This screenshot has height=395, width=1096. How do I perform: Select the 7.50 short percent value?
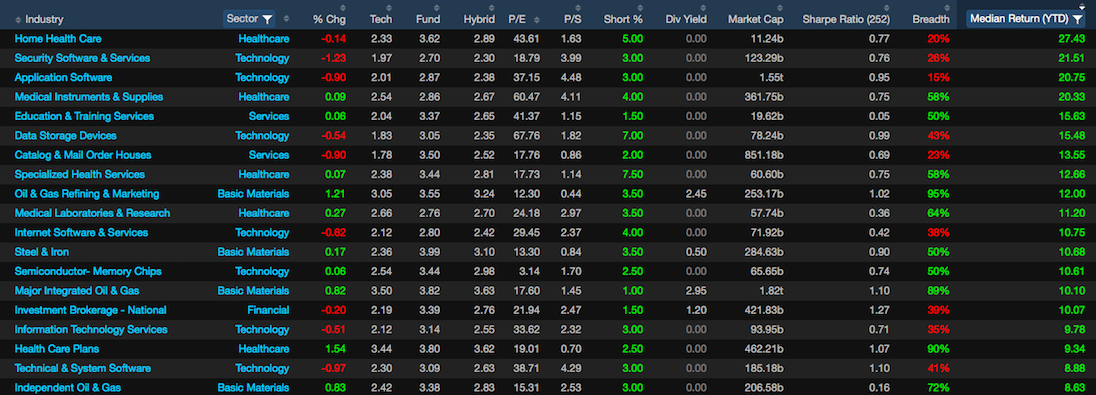[x=632, y=174]
